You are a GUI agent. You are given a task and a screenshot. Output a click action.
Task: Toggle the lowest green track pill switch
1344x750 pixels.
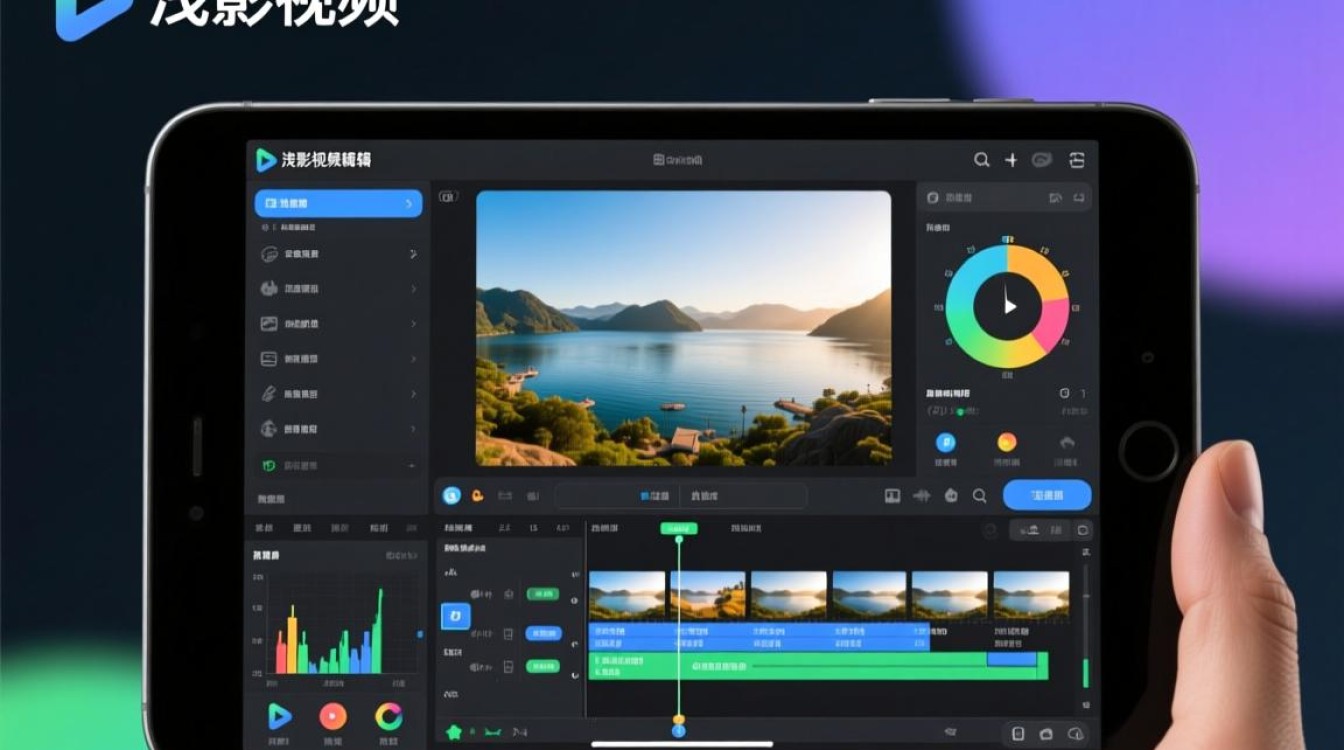pyautogui.click(x=543, y=666)
